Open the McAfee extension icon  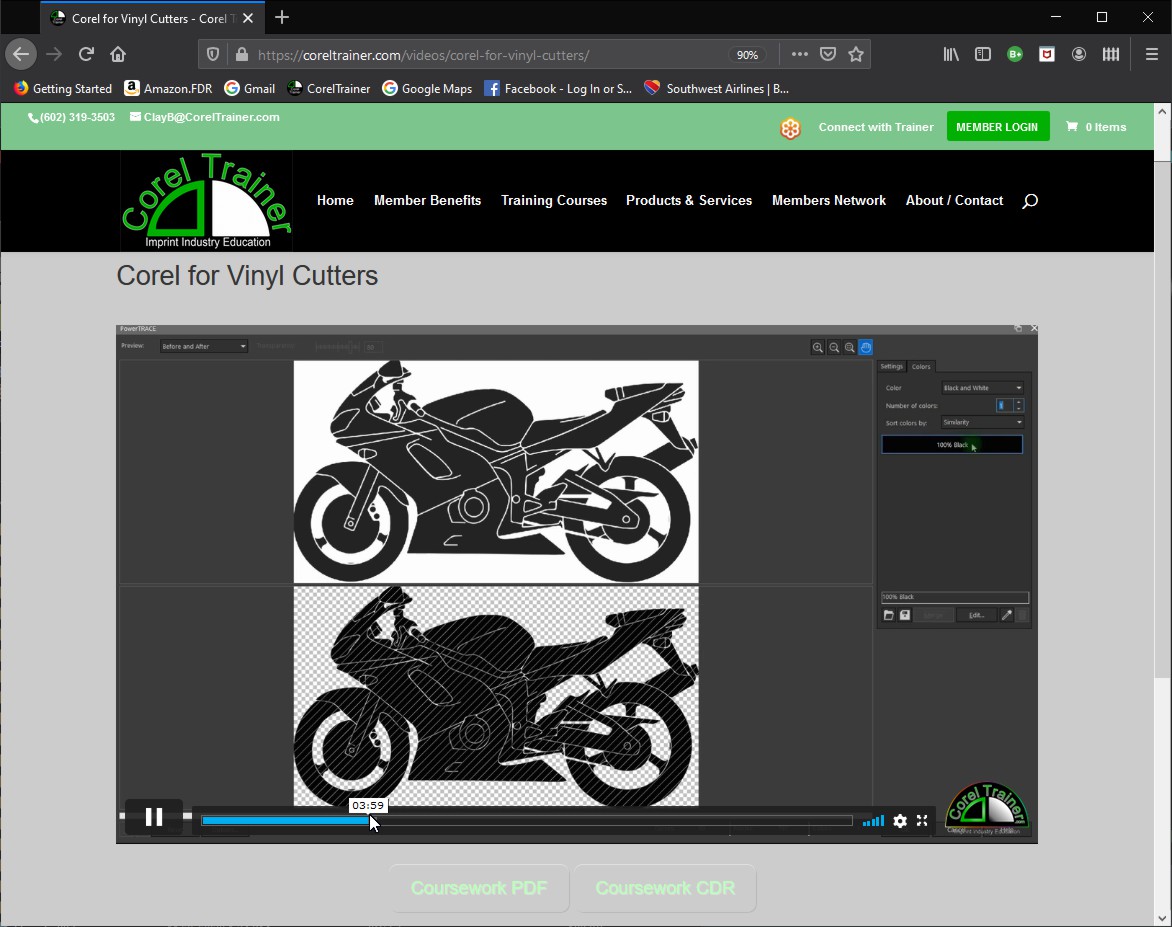point(1046,54)
